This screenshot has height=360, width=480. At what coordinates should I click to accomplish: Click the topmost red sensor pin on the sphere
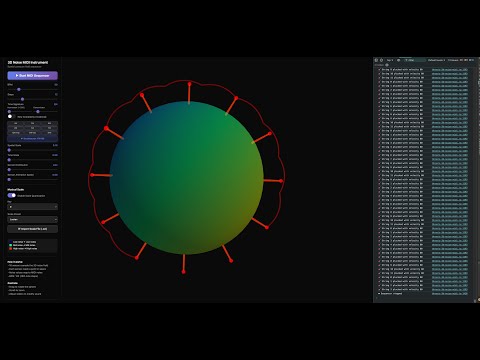[x=189, y=84]
